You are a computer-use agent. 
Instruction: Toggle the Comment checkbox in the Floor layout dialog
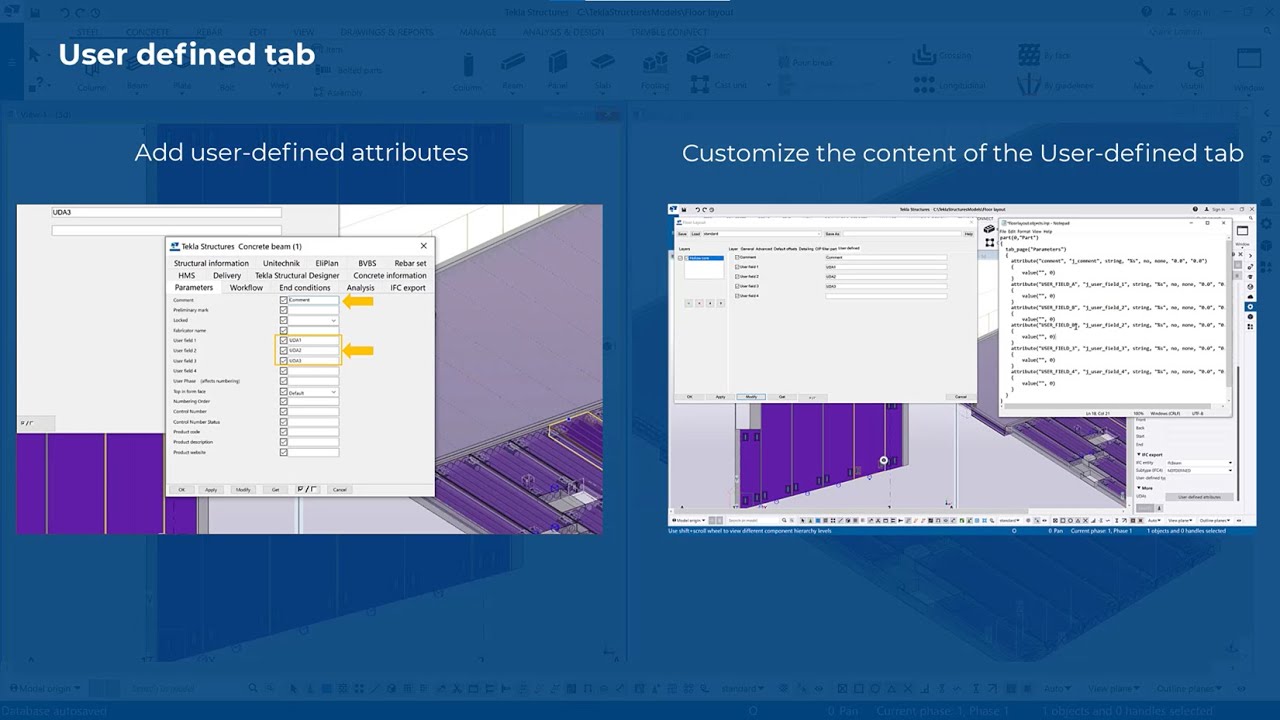(737, 257)
